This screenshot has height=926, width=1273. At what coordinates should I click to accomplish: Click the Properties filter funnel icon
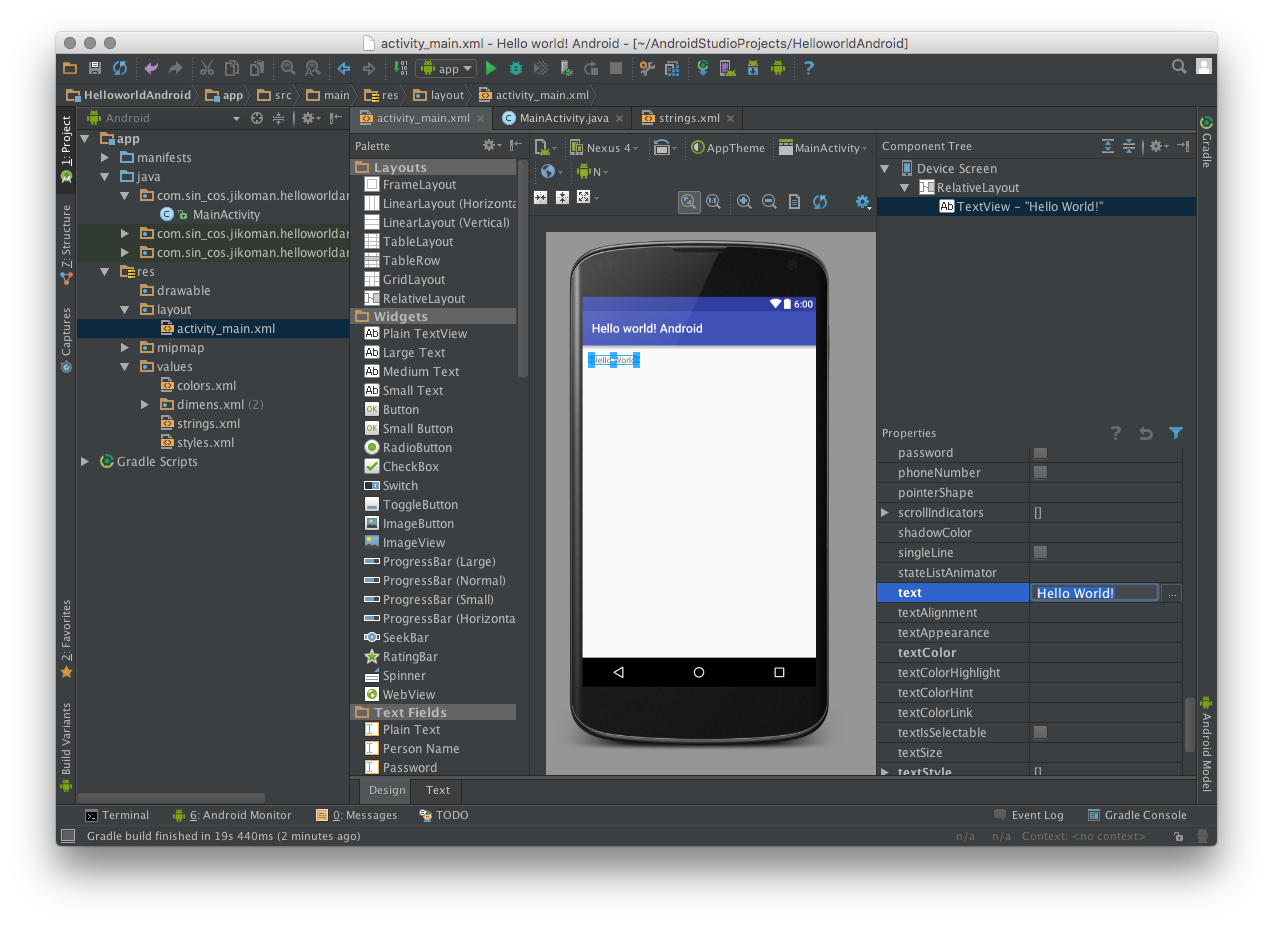point(1176,433)
